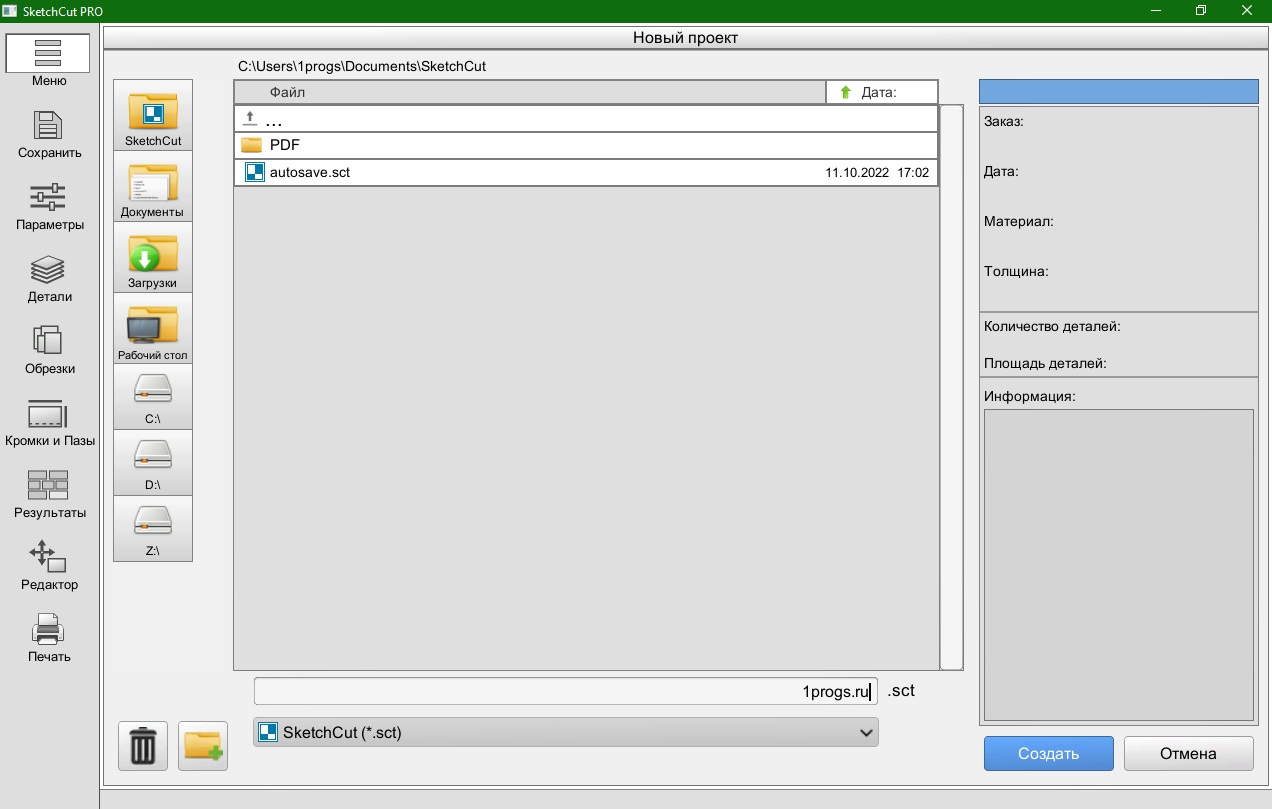The image size is (1272, 809).
Task: Restore the SketchCut PRO window
Action: coord(1201,10)
